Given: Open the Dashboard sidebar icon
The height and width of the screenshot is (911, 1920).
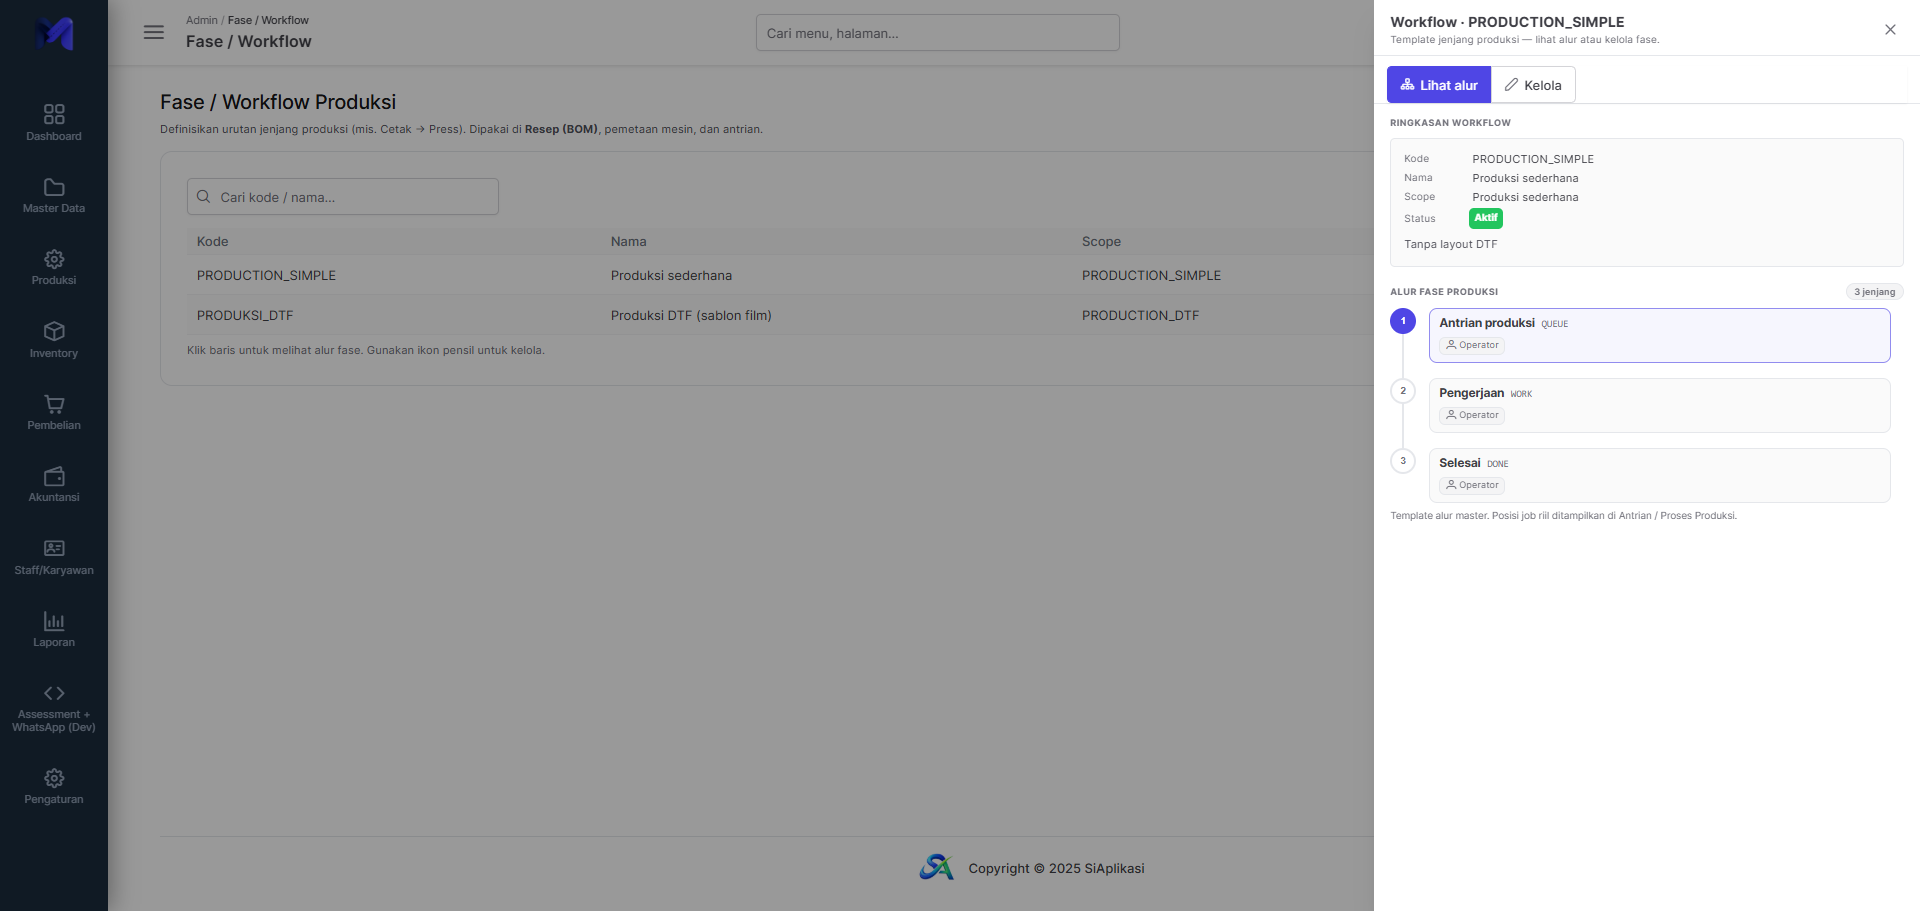Looking at the screenshot, I should [x=54, y=114].
